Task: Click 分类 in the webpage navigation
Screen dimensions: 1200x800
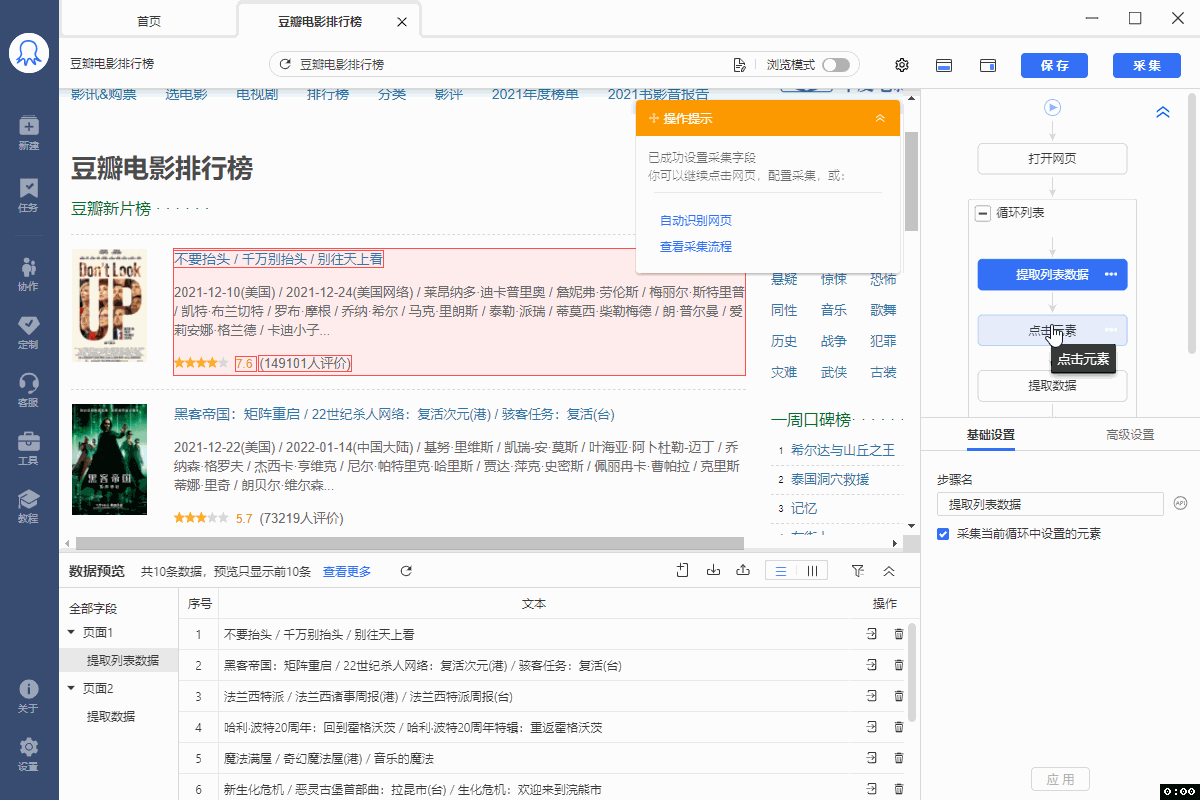Action: click(392, 94)
